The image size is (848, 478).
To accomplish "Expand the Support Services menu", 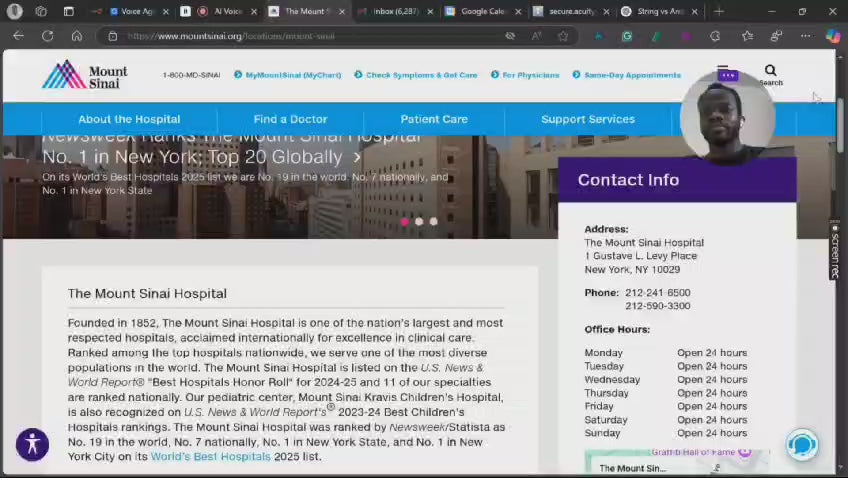I will pyautogui.click(x=588, y=119).
